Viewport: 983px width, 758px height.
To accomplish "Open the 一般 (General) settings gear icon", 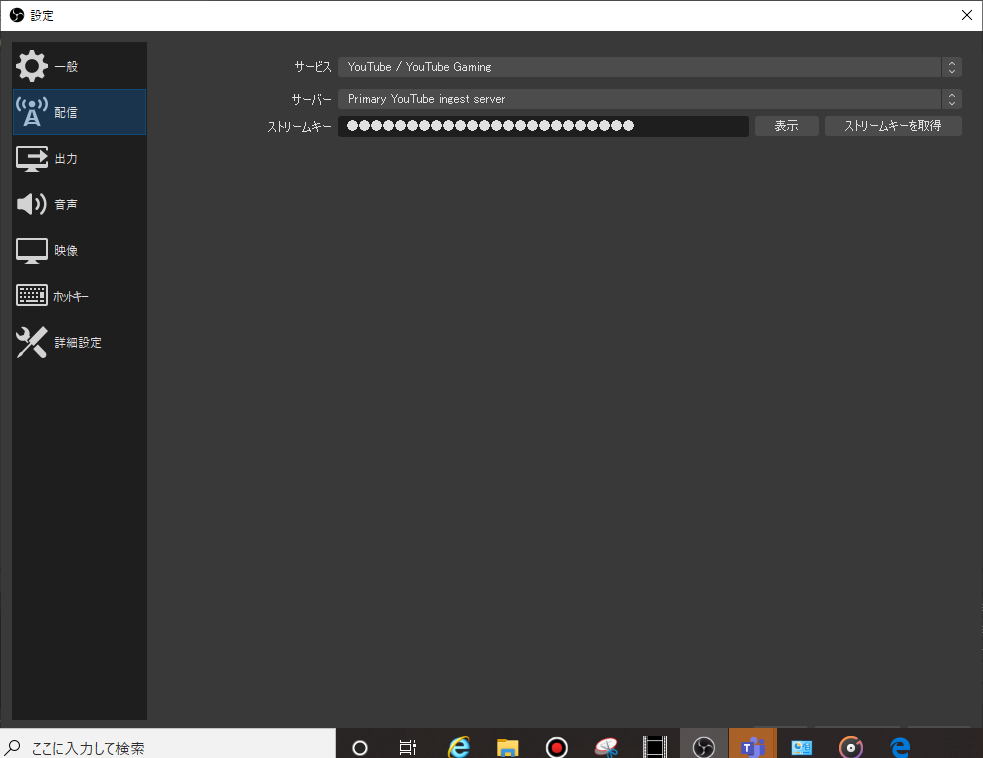I will point(31,66).
